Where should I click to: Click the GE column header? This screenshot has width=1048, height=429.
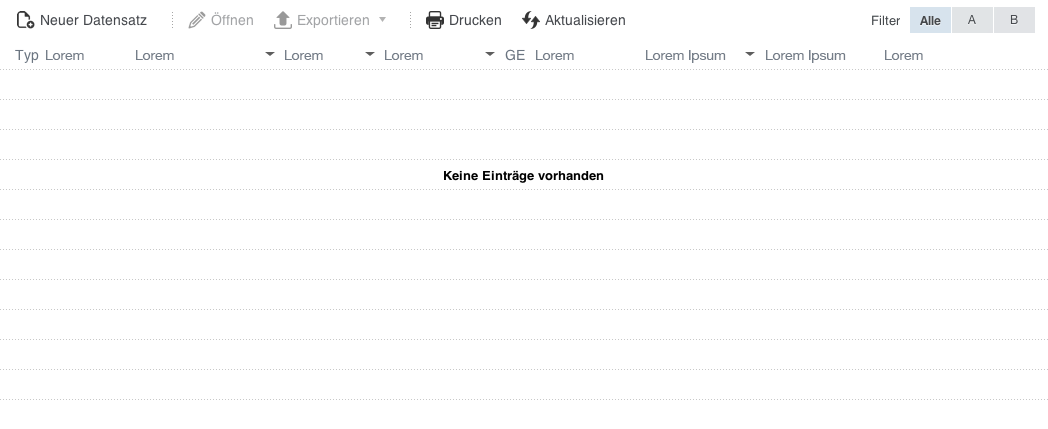pos(515,55)
